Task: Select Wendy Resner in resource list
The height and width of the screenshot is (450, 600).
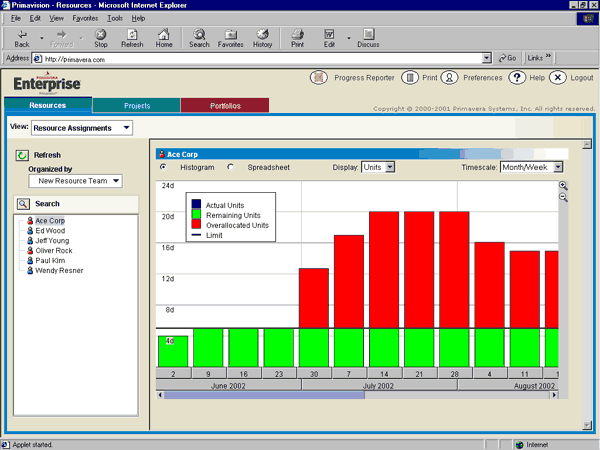Action: pyautogui.click(x=59, y=271)
